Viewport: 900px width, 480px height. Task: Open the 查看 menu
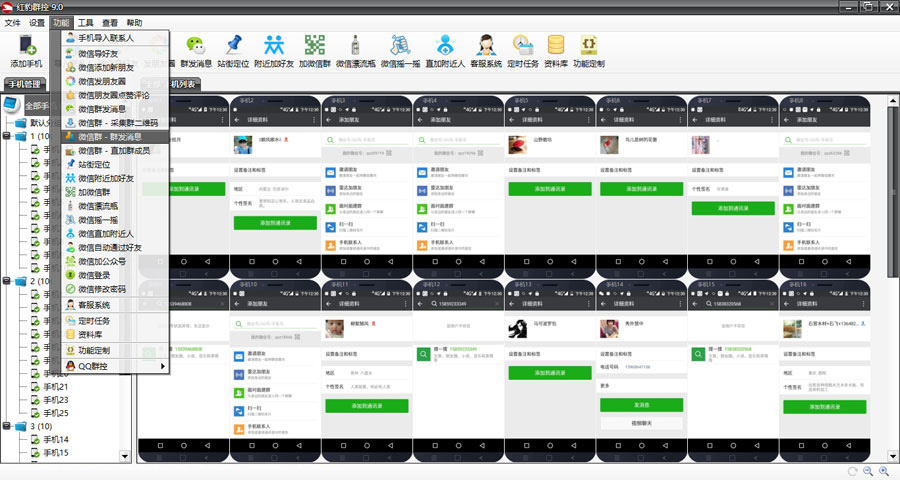110,23
